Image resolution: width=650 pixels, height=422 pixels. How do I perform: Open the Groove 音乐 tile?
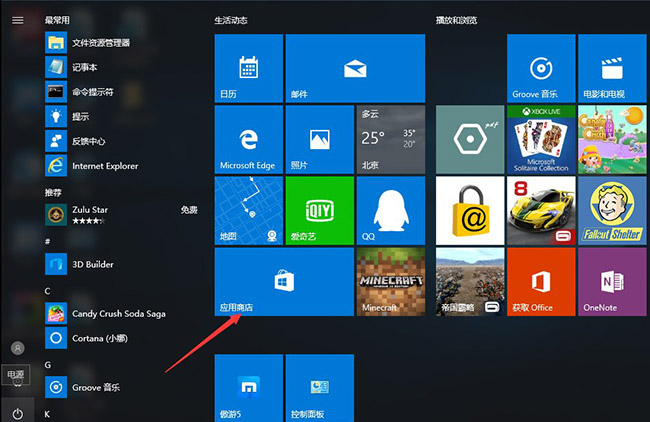(x=541, y=68)
